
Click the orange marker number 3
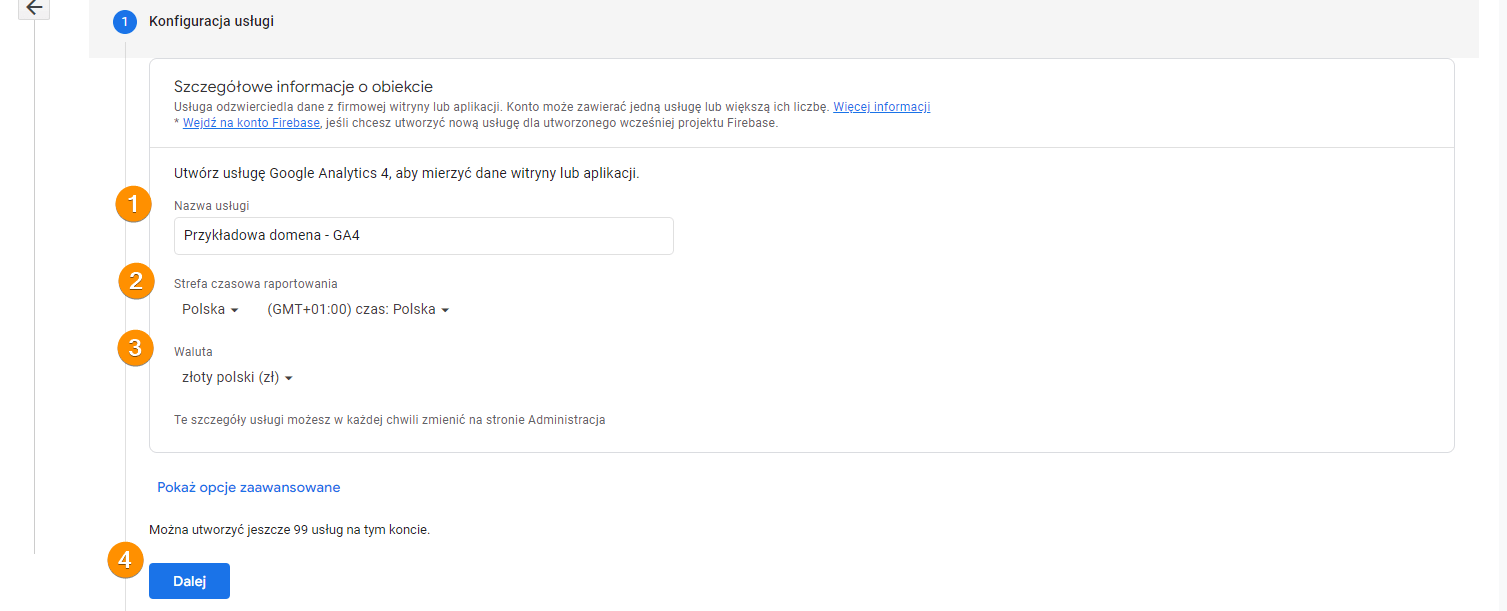135,348
